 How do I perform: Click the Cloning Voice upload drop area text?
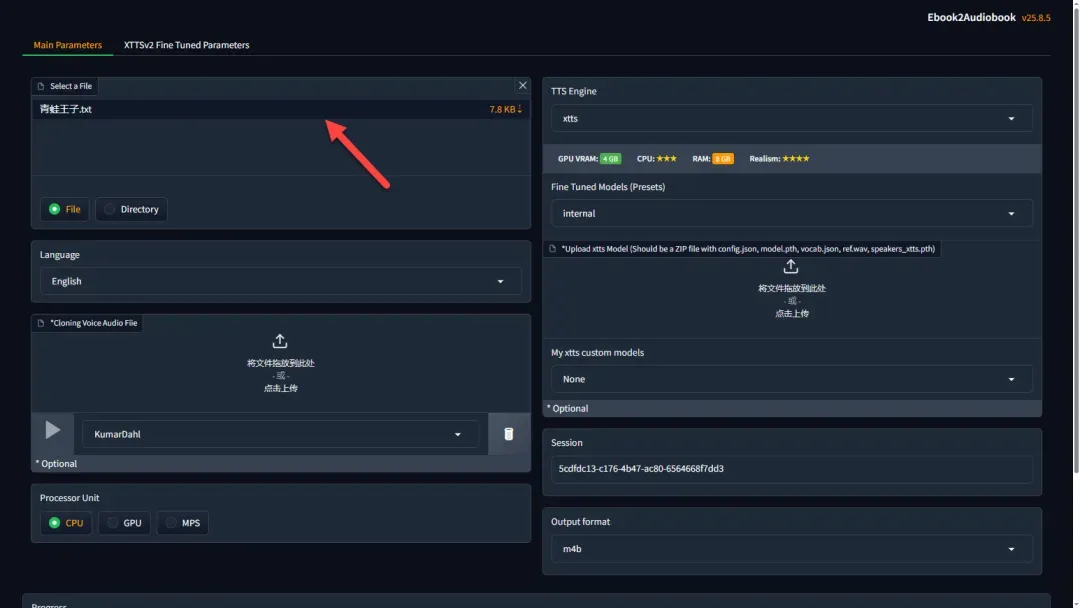click(280, 375)
